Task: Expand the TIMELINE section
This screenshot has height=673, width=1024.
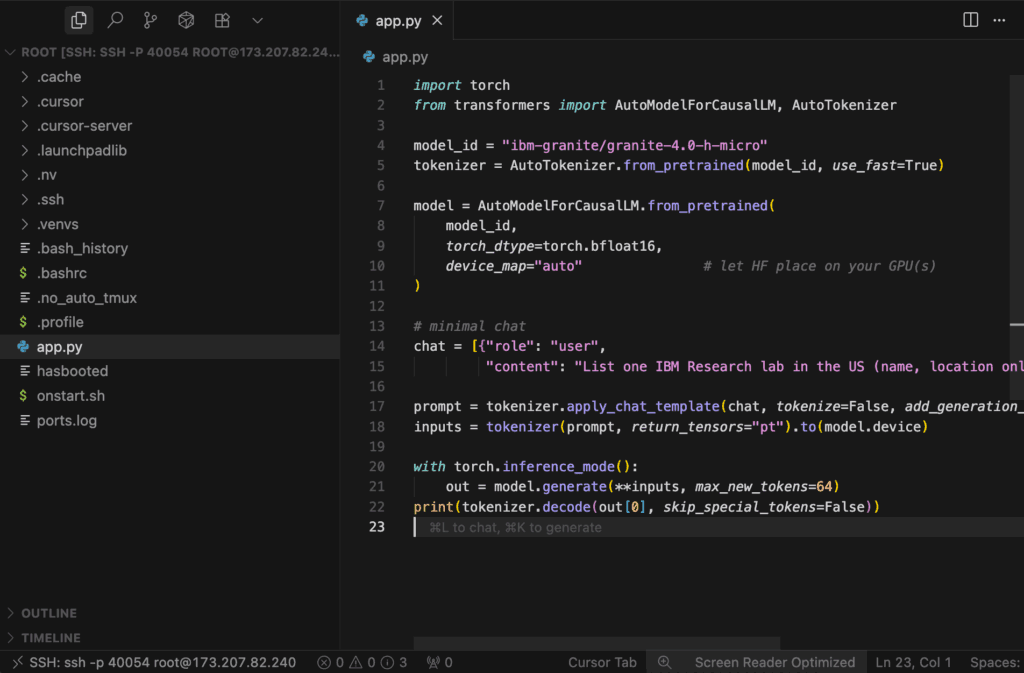Action: 50,638
